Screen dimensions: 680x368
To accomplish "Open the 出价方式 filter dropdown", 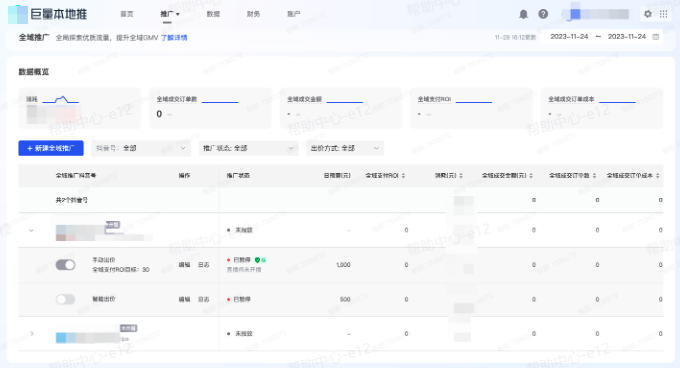I will click(345, 148).
